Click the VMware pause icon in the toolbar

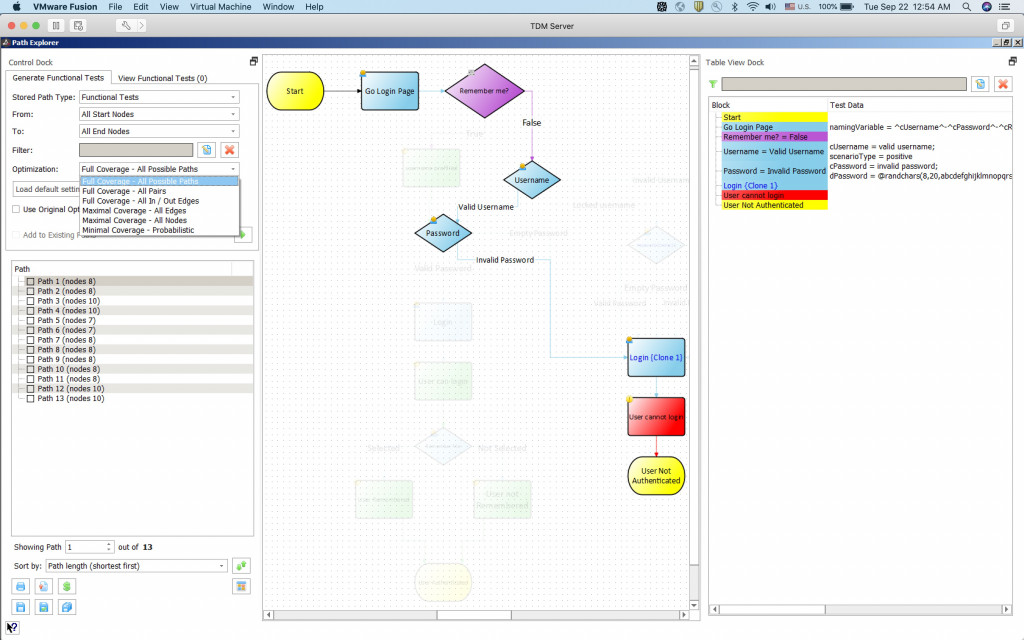tap(56, 26)
